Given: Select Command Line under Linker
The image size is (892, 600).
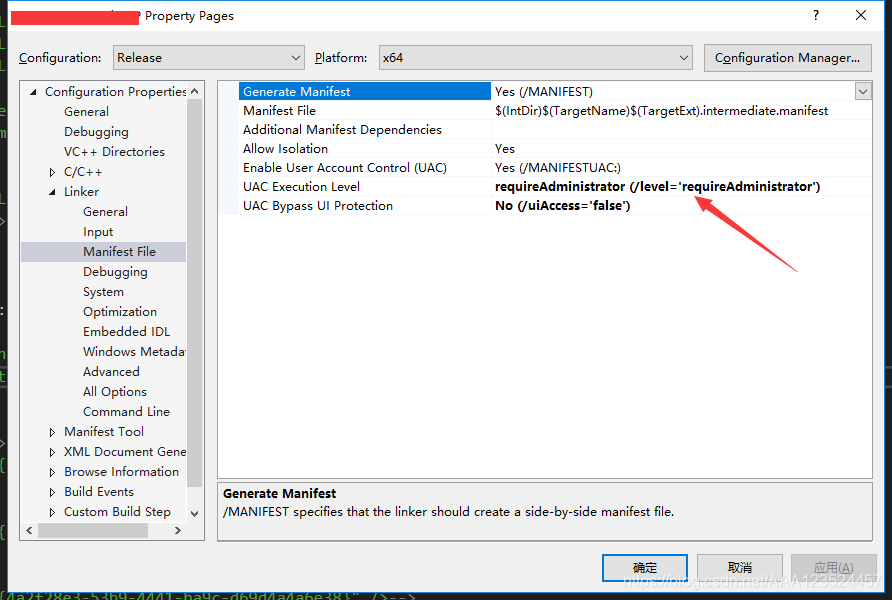Looking at the screenshot, I should coord(126,412).
